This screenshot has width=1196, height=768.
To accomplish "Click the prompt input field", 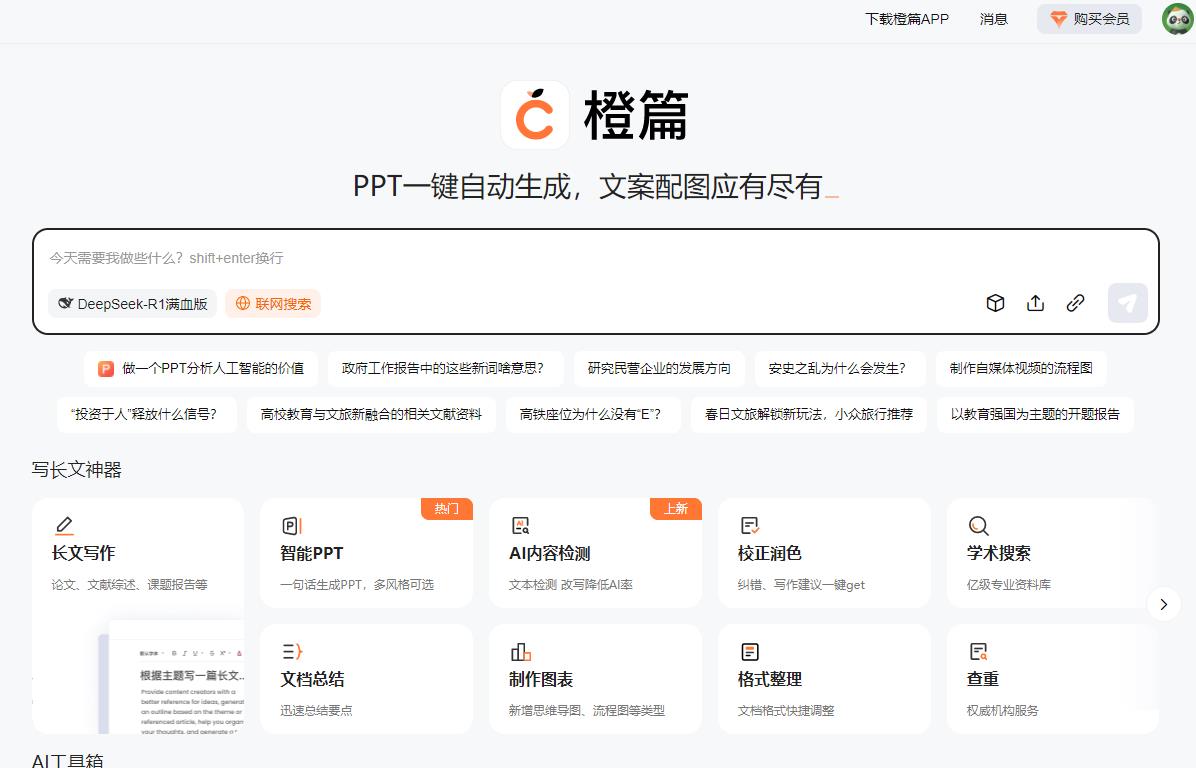I will coord(596,259).
